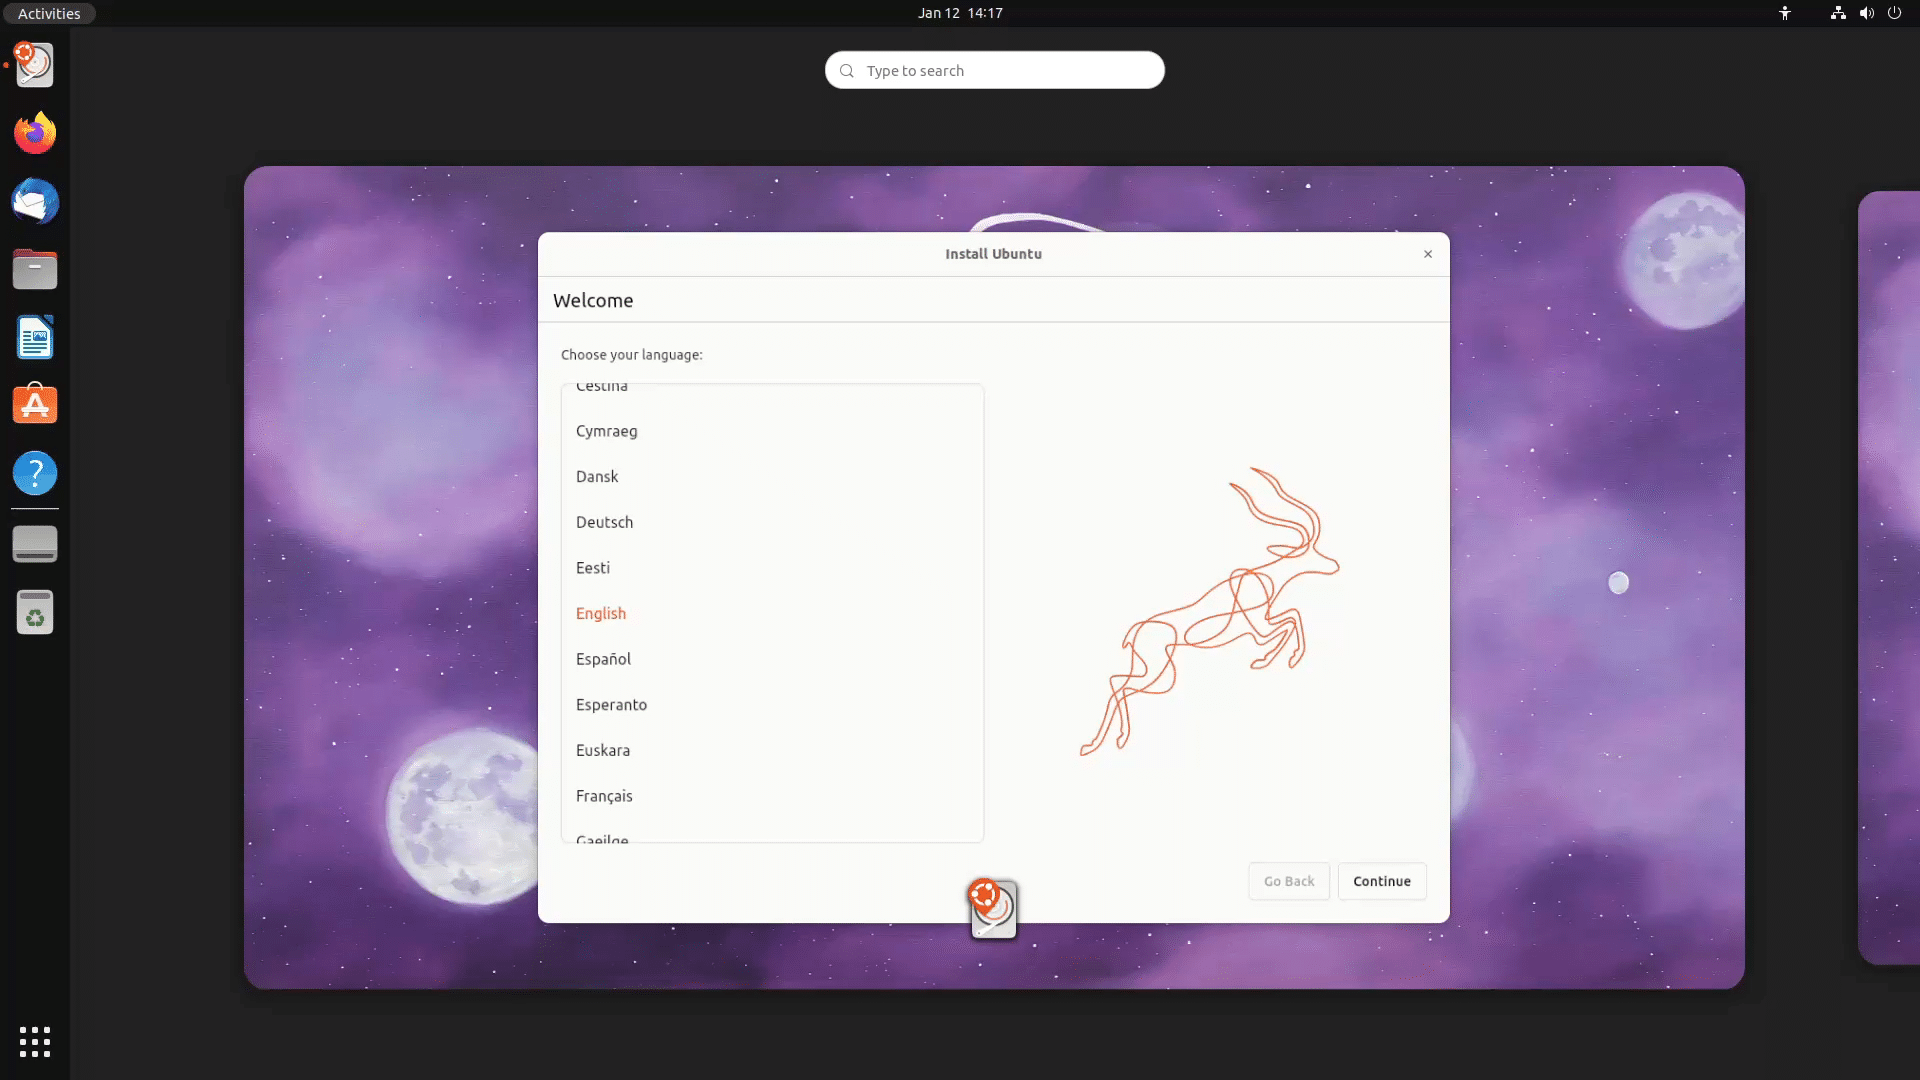Choose Español language

point(772,659)
